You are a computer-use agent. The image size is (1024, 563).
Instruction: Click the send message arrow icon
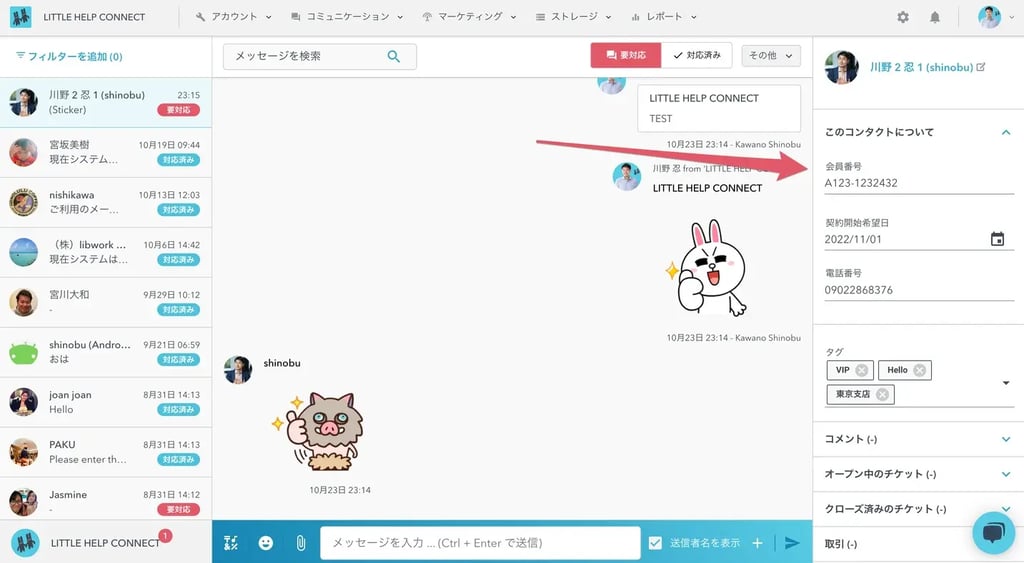[792, 543]
